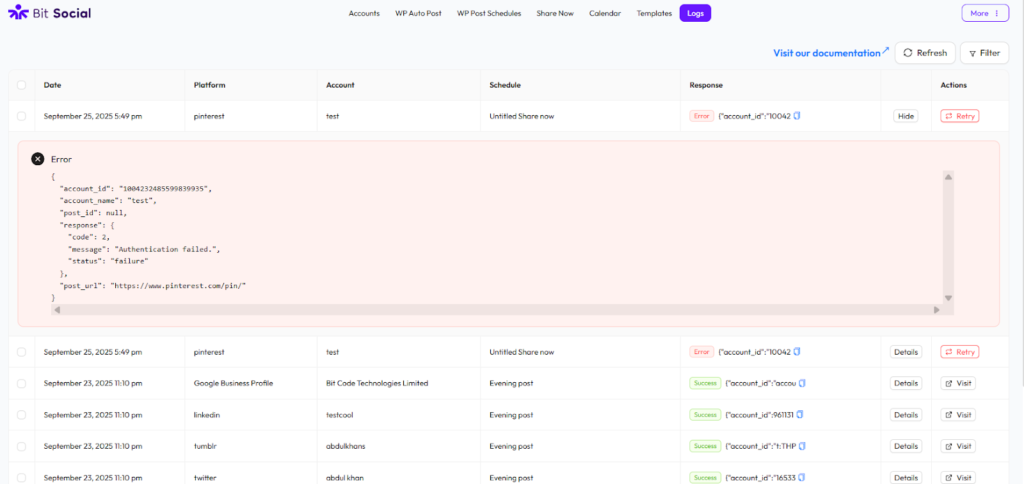Copy response of Google Business Profile row
Viewport: 1024px width, 484px height.
pos(802,383)
